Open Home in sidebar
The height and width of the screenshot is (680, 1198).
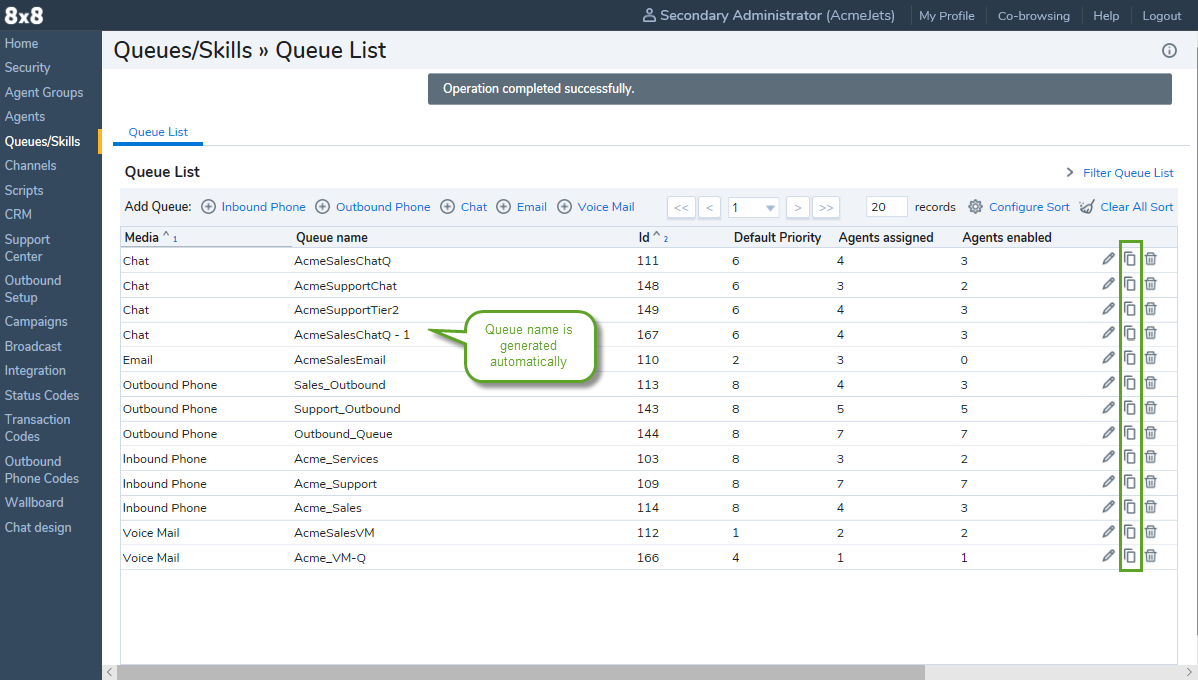point(21,44)
